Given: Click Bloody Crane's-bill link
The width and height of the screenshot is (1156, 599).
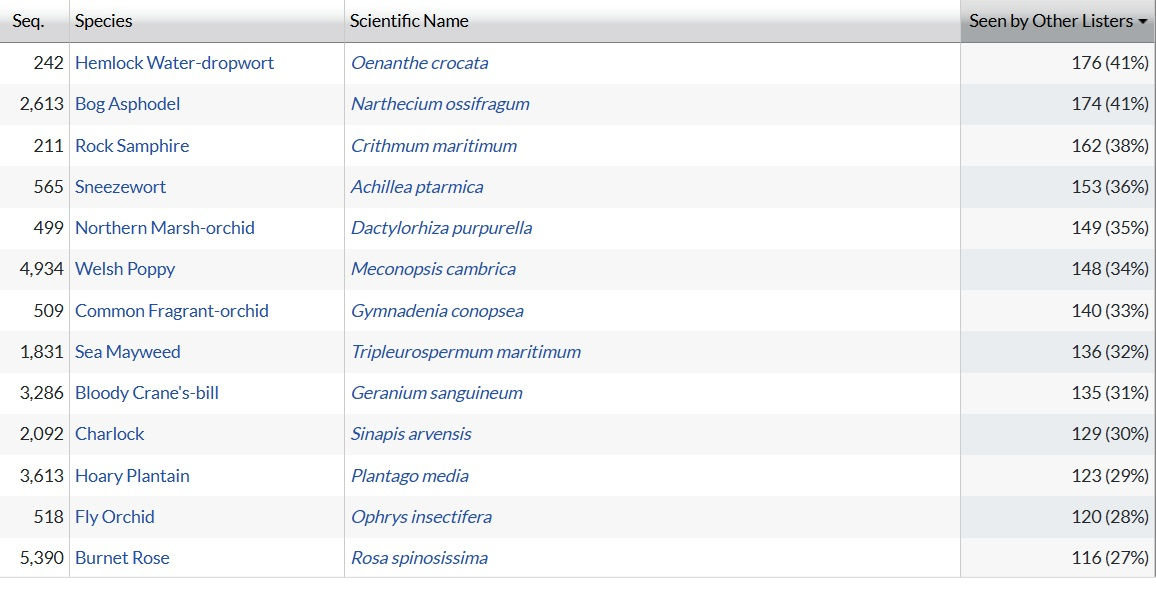Looking at the screenshot, I should coord(147,393).
